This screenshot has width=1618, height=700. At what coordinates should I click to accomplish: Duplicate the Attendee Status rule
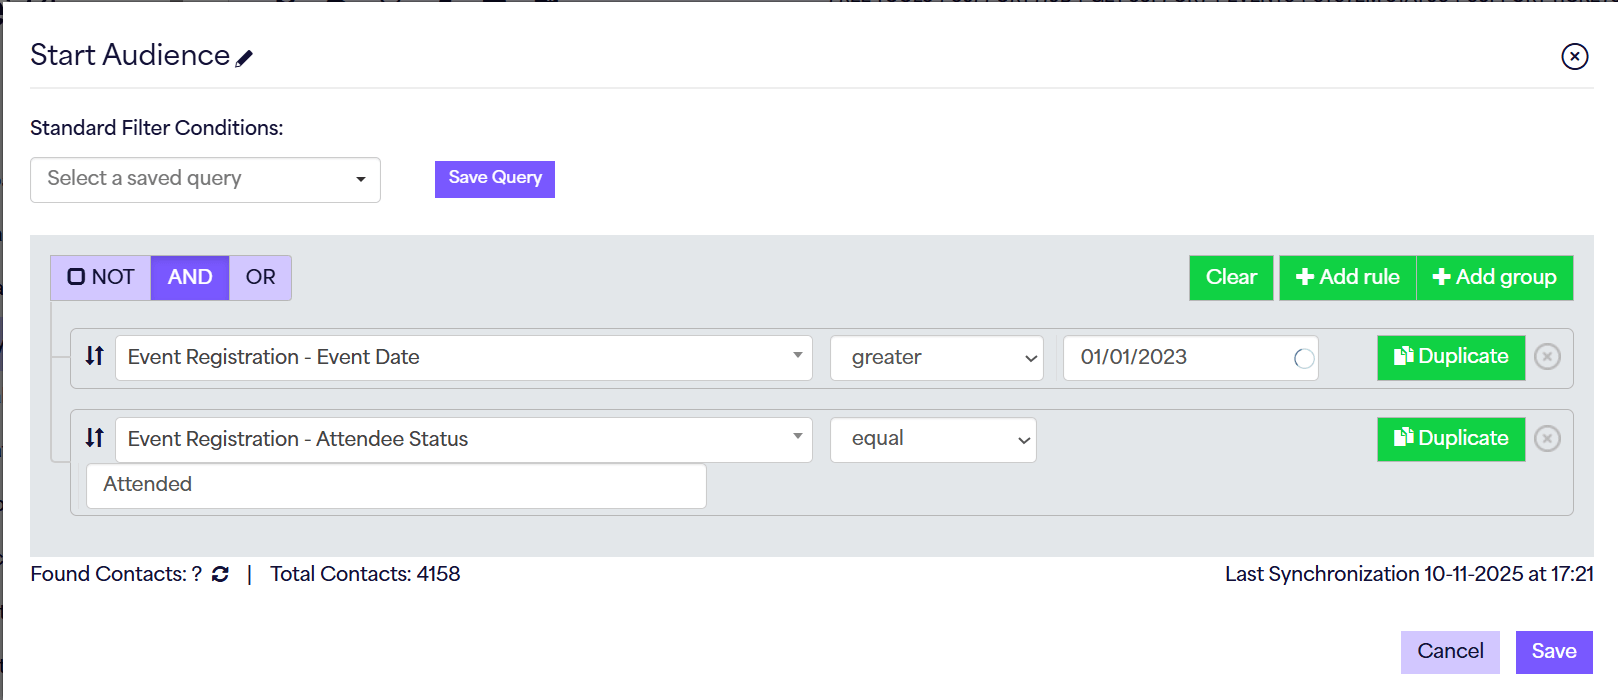(x=1450, y=439)
